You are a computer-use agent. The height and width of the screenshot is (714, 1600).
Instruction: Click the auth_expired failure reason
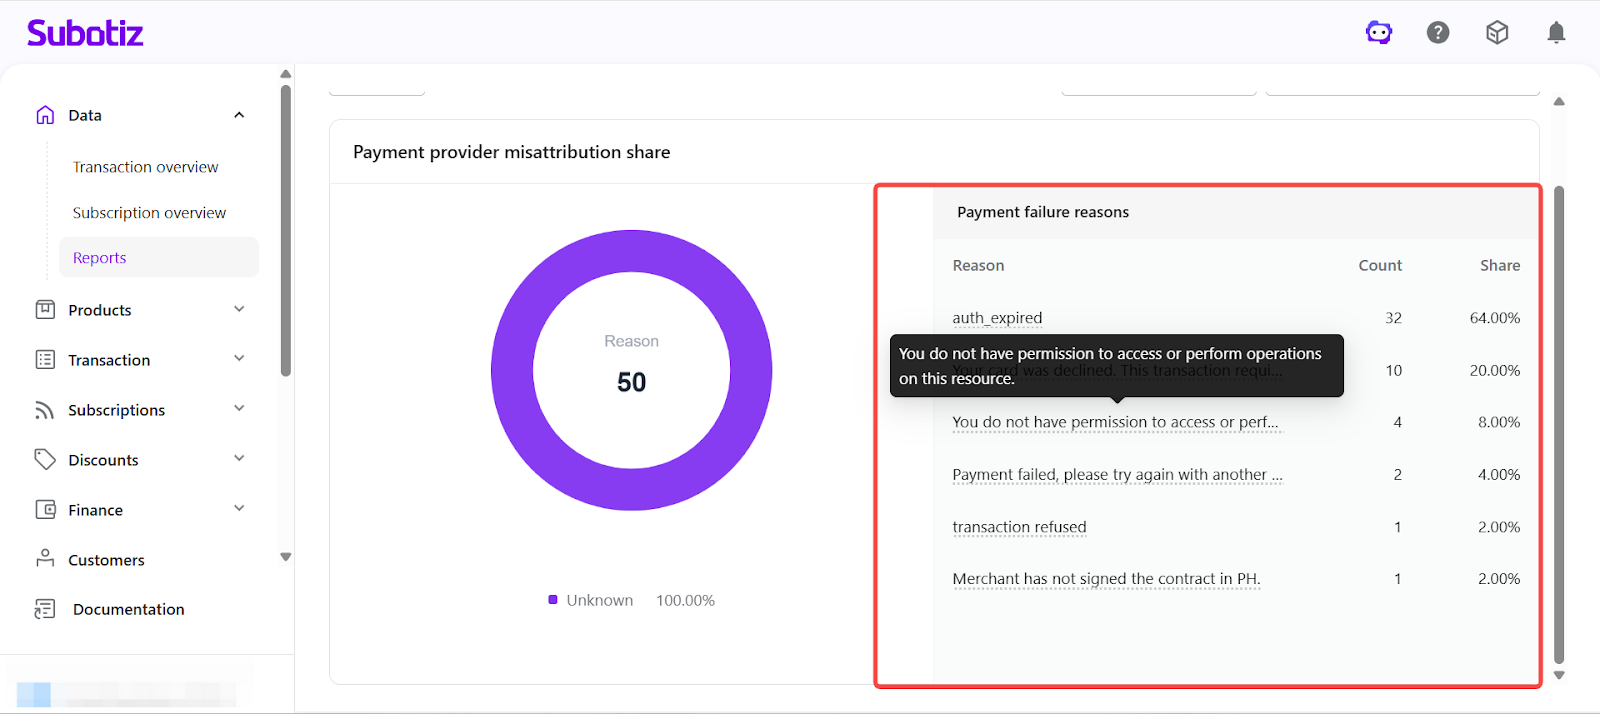(x=997, y=318)
